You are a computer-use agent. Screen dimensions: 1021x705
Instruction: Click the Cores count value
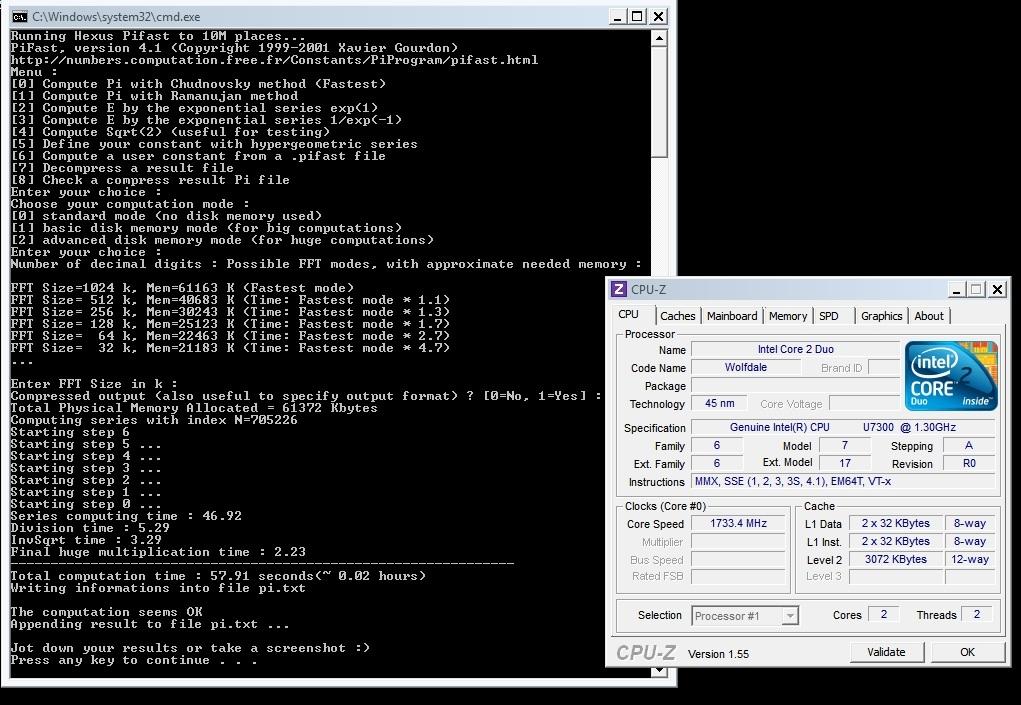point(884,615)
